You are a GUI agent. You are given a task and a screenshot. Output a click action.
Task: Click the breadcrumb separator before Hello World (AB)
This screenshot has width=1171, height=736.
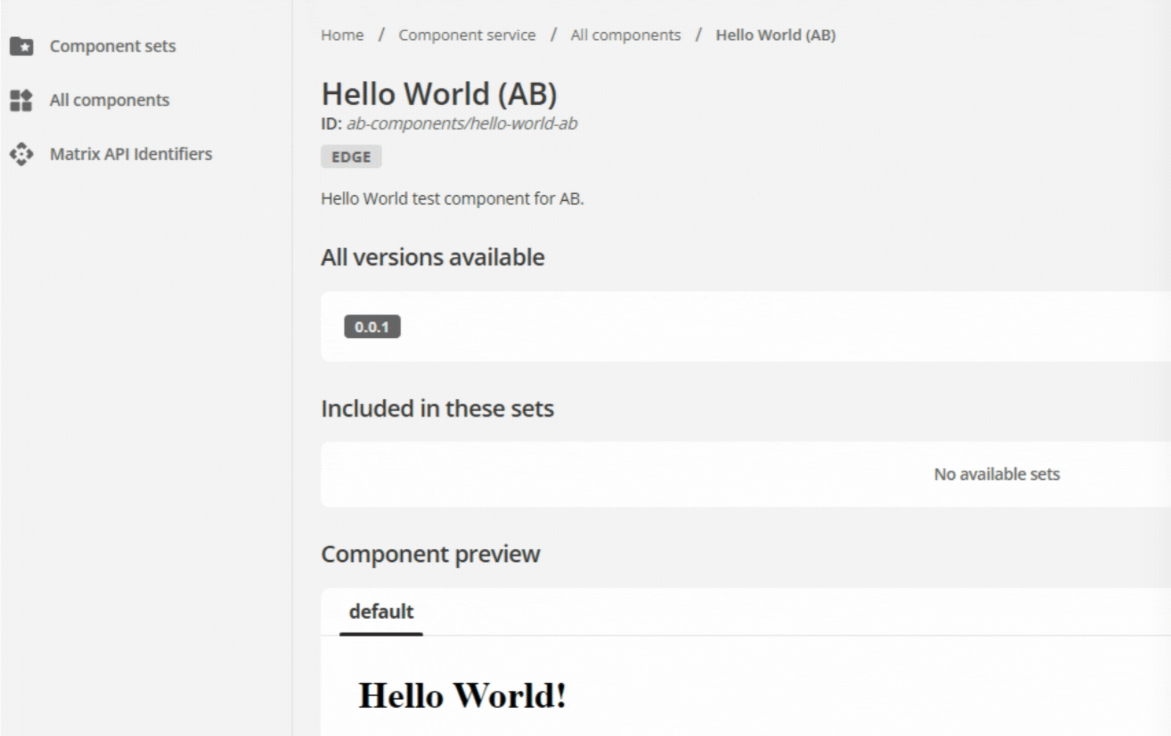click(697, 34)
